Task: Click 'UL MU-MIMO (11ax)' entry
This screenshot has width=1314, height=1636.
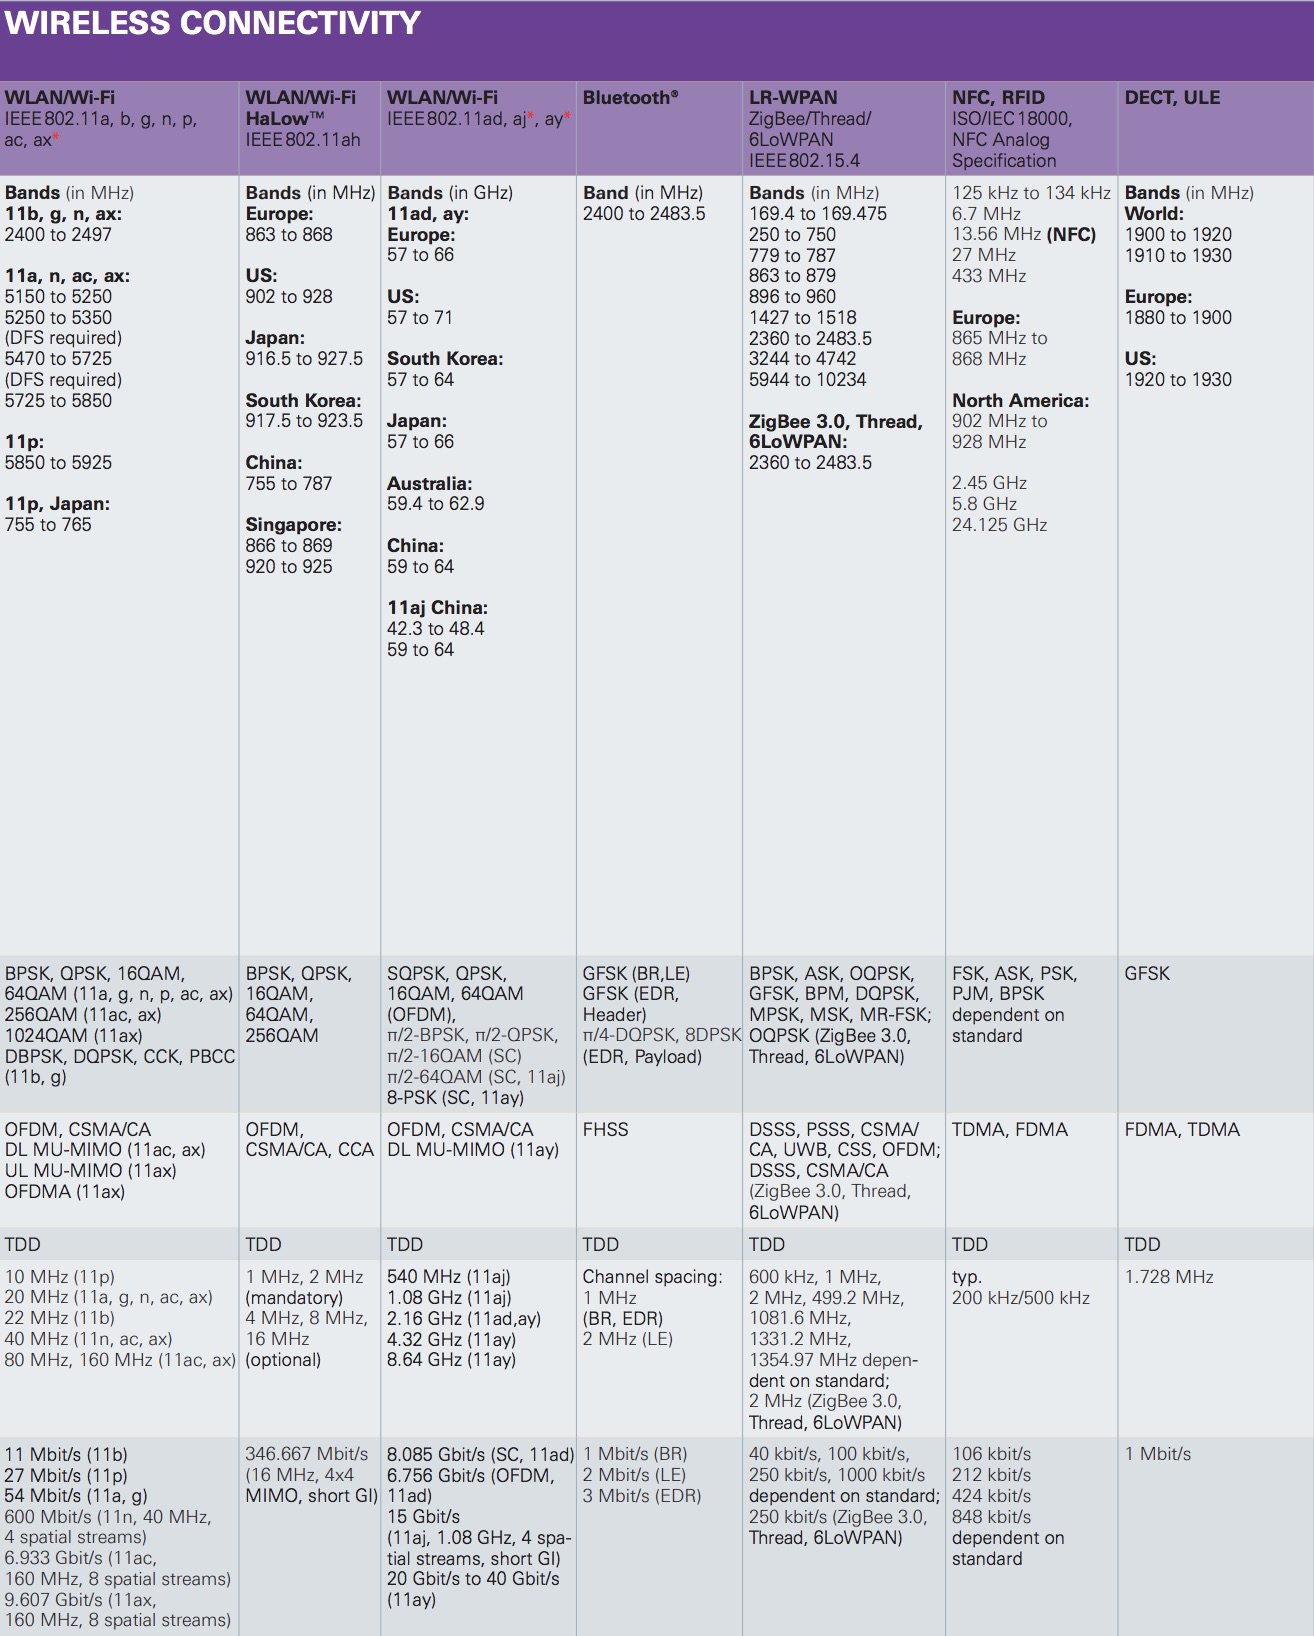Action: [x=91, y=1171]
